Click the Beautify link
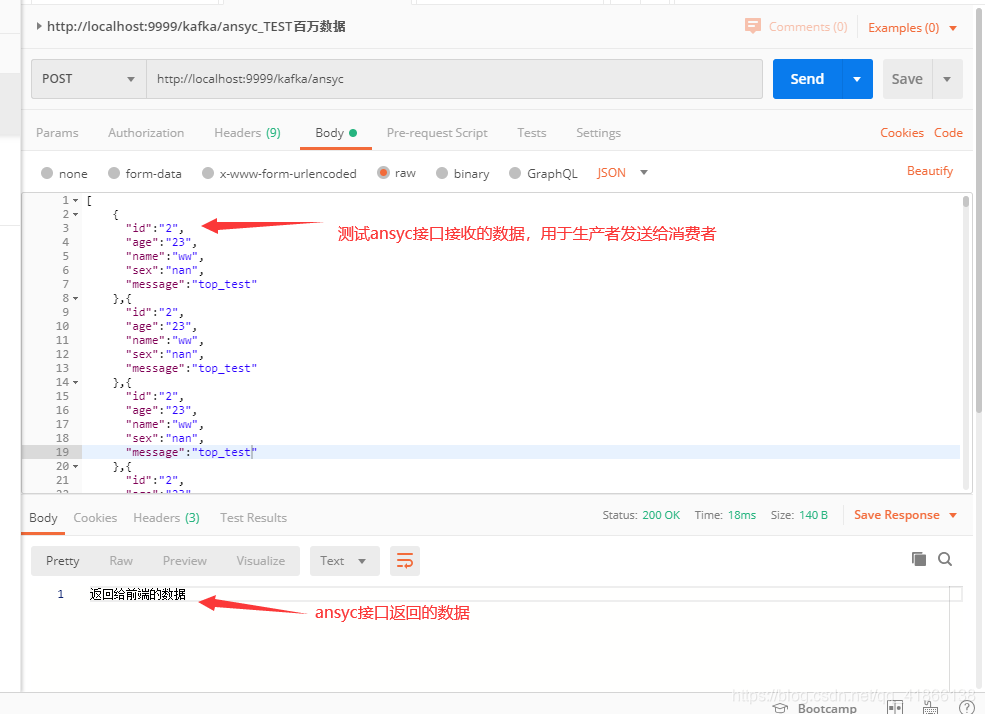The height and width of the screenshot is (714, 985). (930, 171)
